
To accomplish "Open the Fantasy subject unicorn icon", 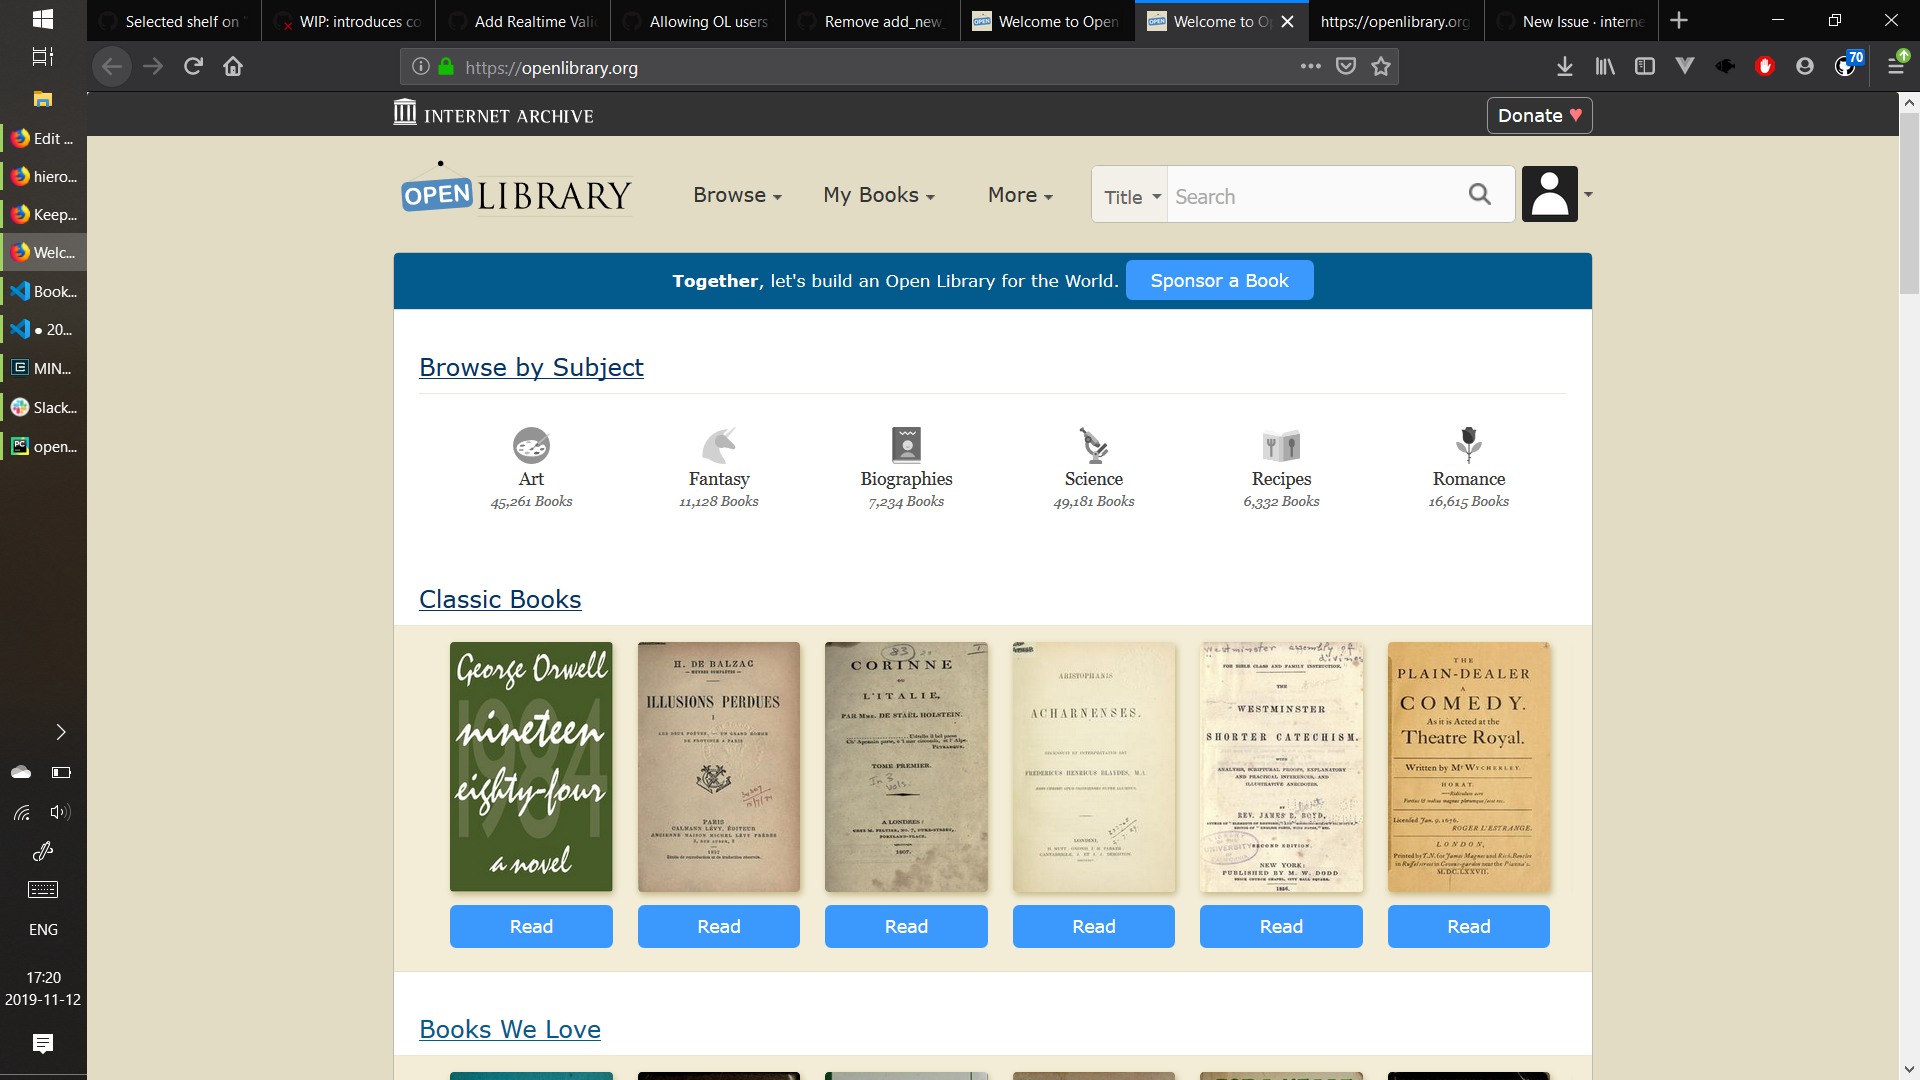I will pyautogui.click(x=719, y=445).
